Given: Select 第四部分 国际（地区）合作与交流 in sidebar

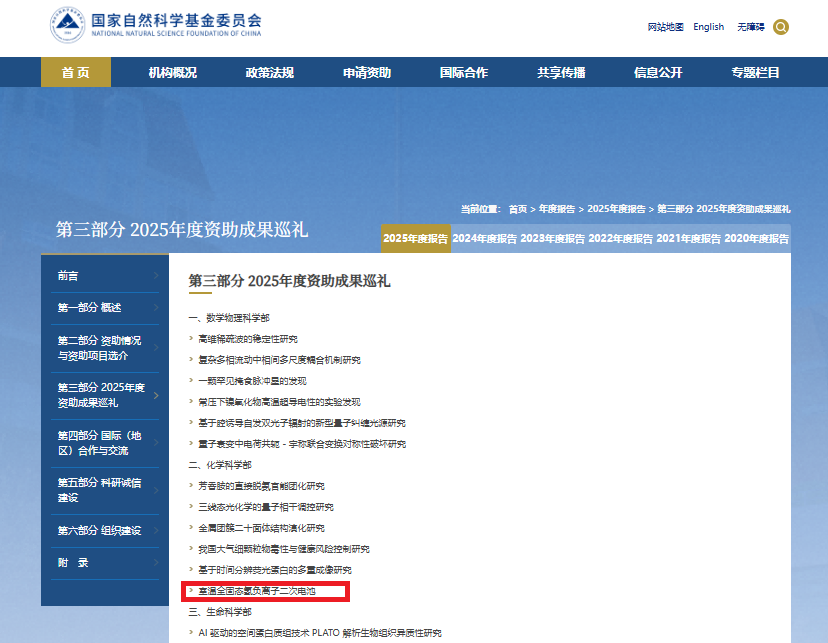Looking at the screenshot, I should pos(99,443).
